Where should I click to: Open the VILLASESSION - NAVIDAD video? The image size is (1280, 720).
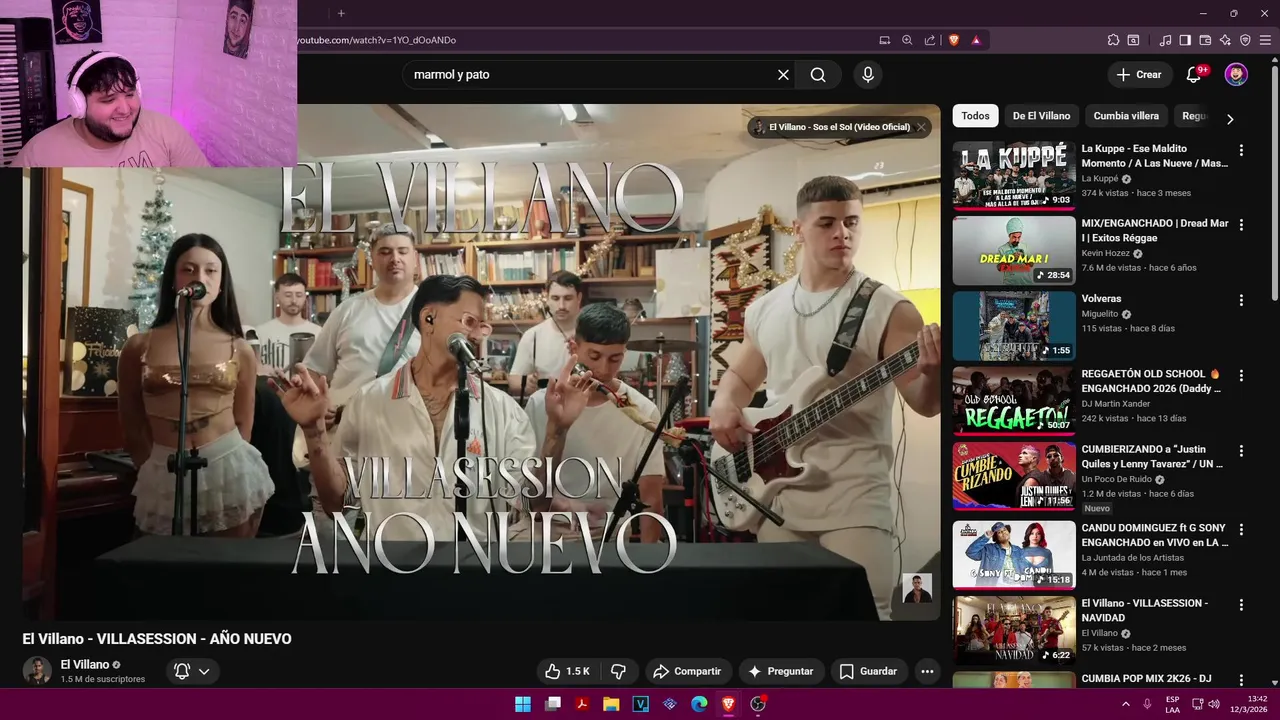coord(1014,630)
